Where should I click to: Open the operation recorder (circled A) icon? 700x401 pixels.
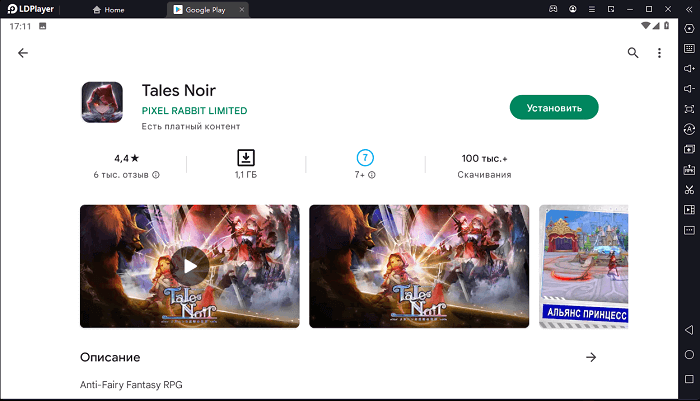[689, 129]
